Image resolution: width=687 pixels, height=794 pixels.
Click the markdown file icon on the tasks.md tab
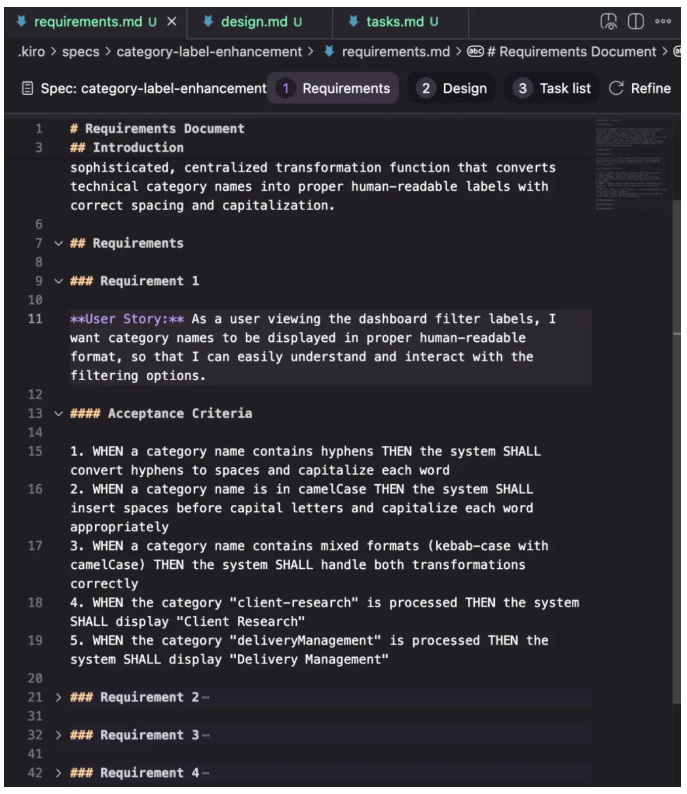(x=354, y=21)
